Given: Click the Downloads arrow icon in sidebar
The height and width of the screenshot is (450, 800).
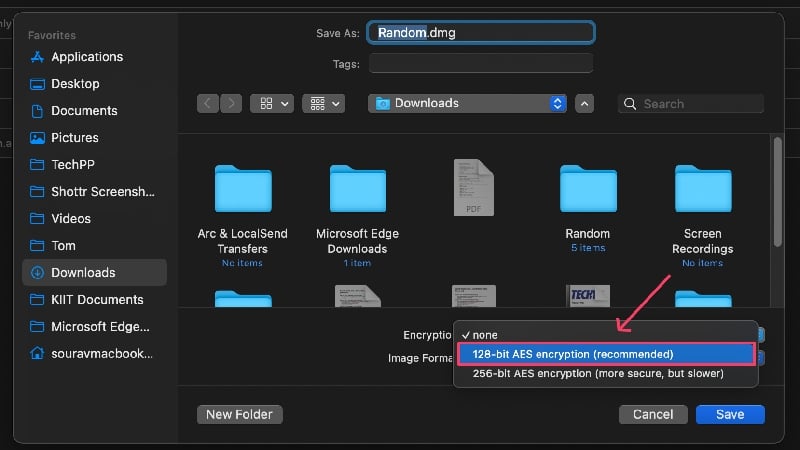Looking at the screenshot, I should click(x=37, y=273).
